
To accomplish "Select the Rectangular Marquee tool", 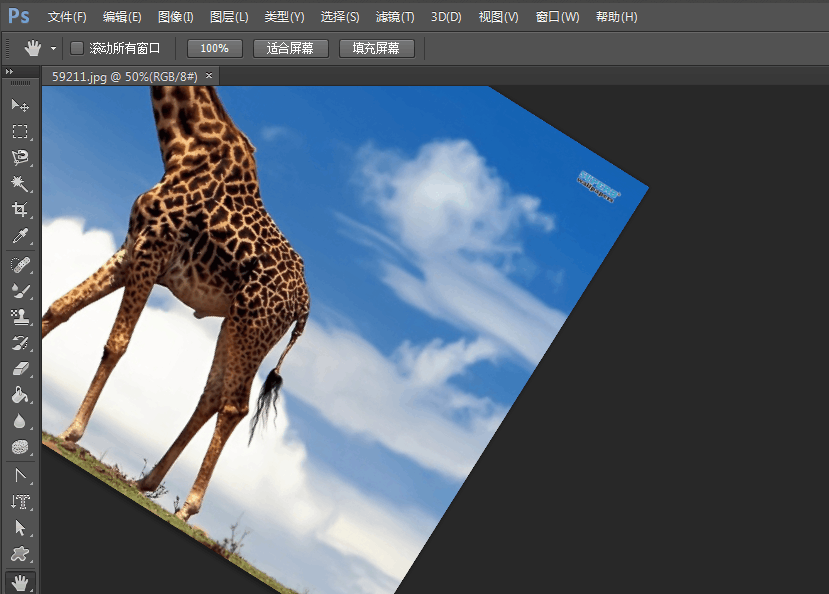I will click(x=19, y=131).
